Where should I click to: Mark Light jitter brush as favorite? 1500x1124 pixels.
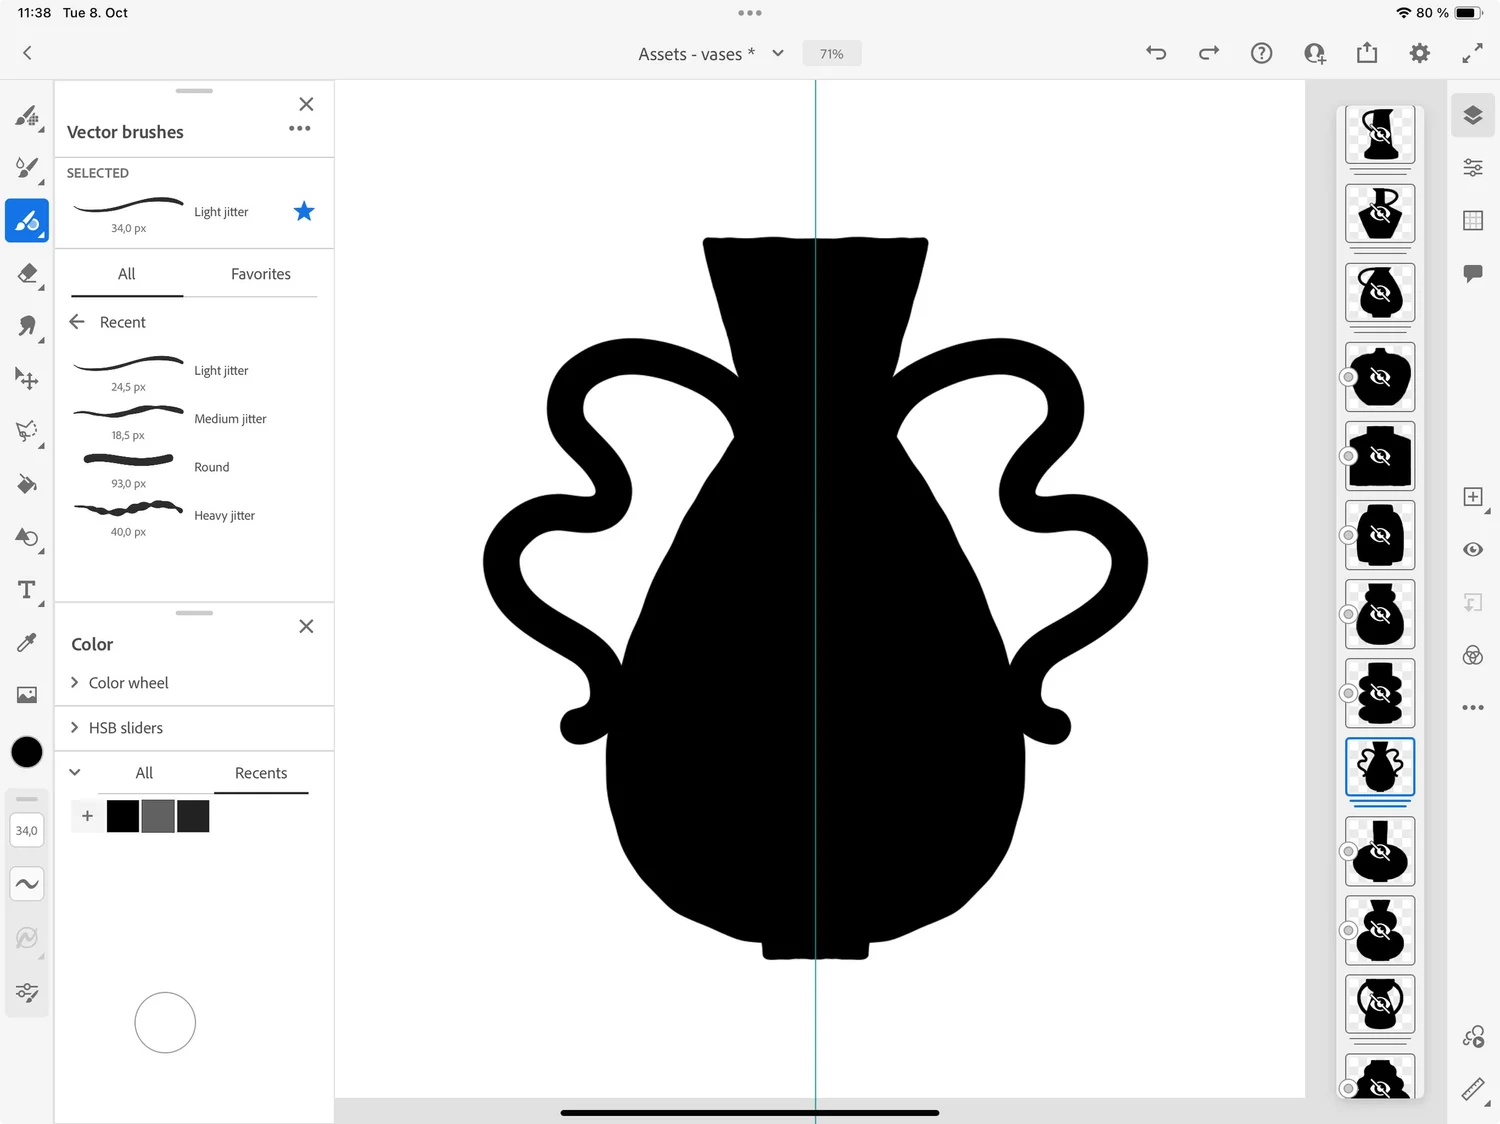pyautogui.click(x=304, y=211)
